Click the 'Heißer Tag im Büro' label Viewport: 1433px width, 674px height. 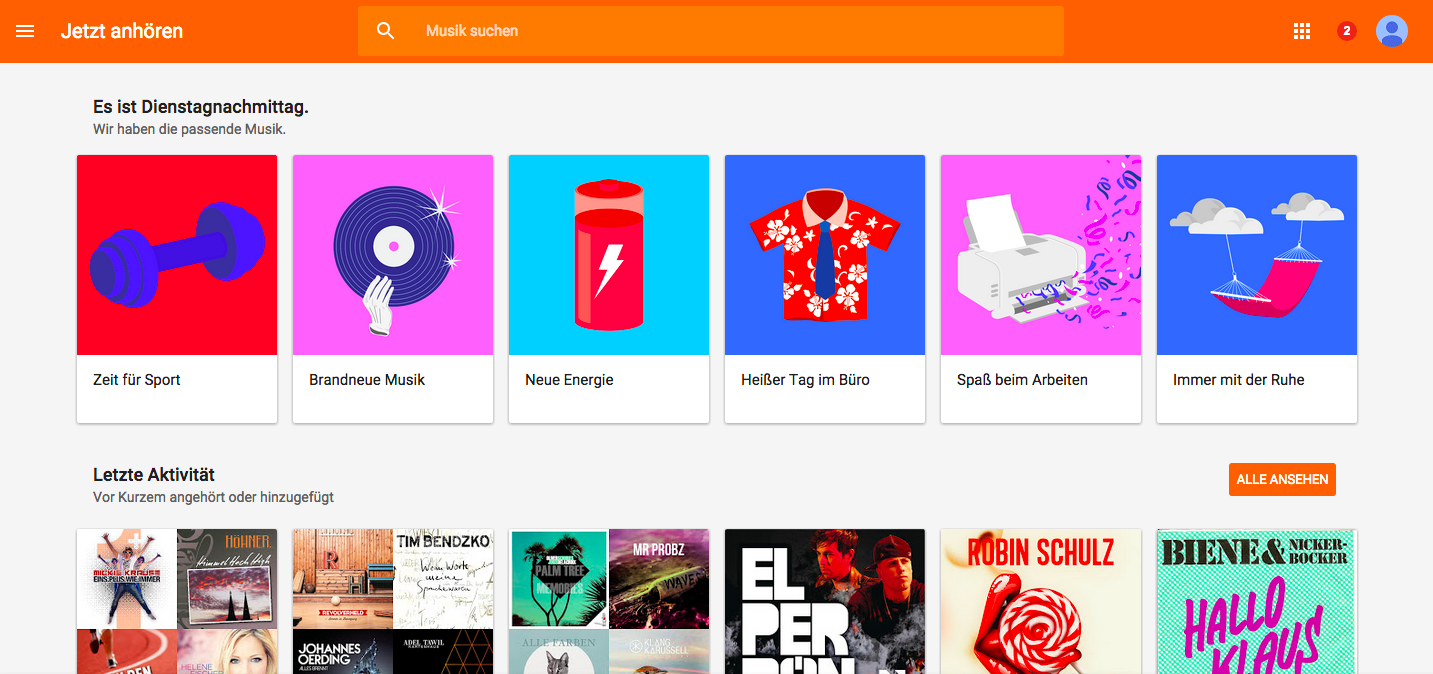pos(805,380)
